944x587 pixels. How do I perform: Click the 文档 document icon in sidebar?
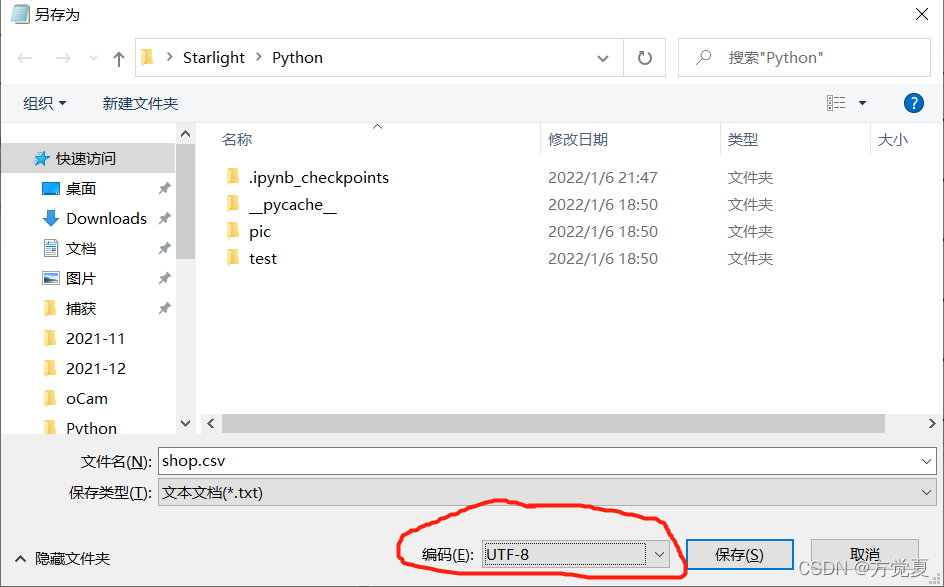click(x=51, y=248)
